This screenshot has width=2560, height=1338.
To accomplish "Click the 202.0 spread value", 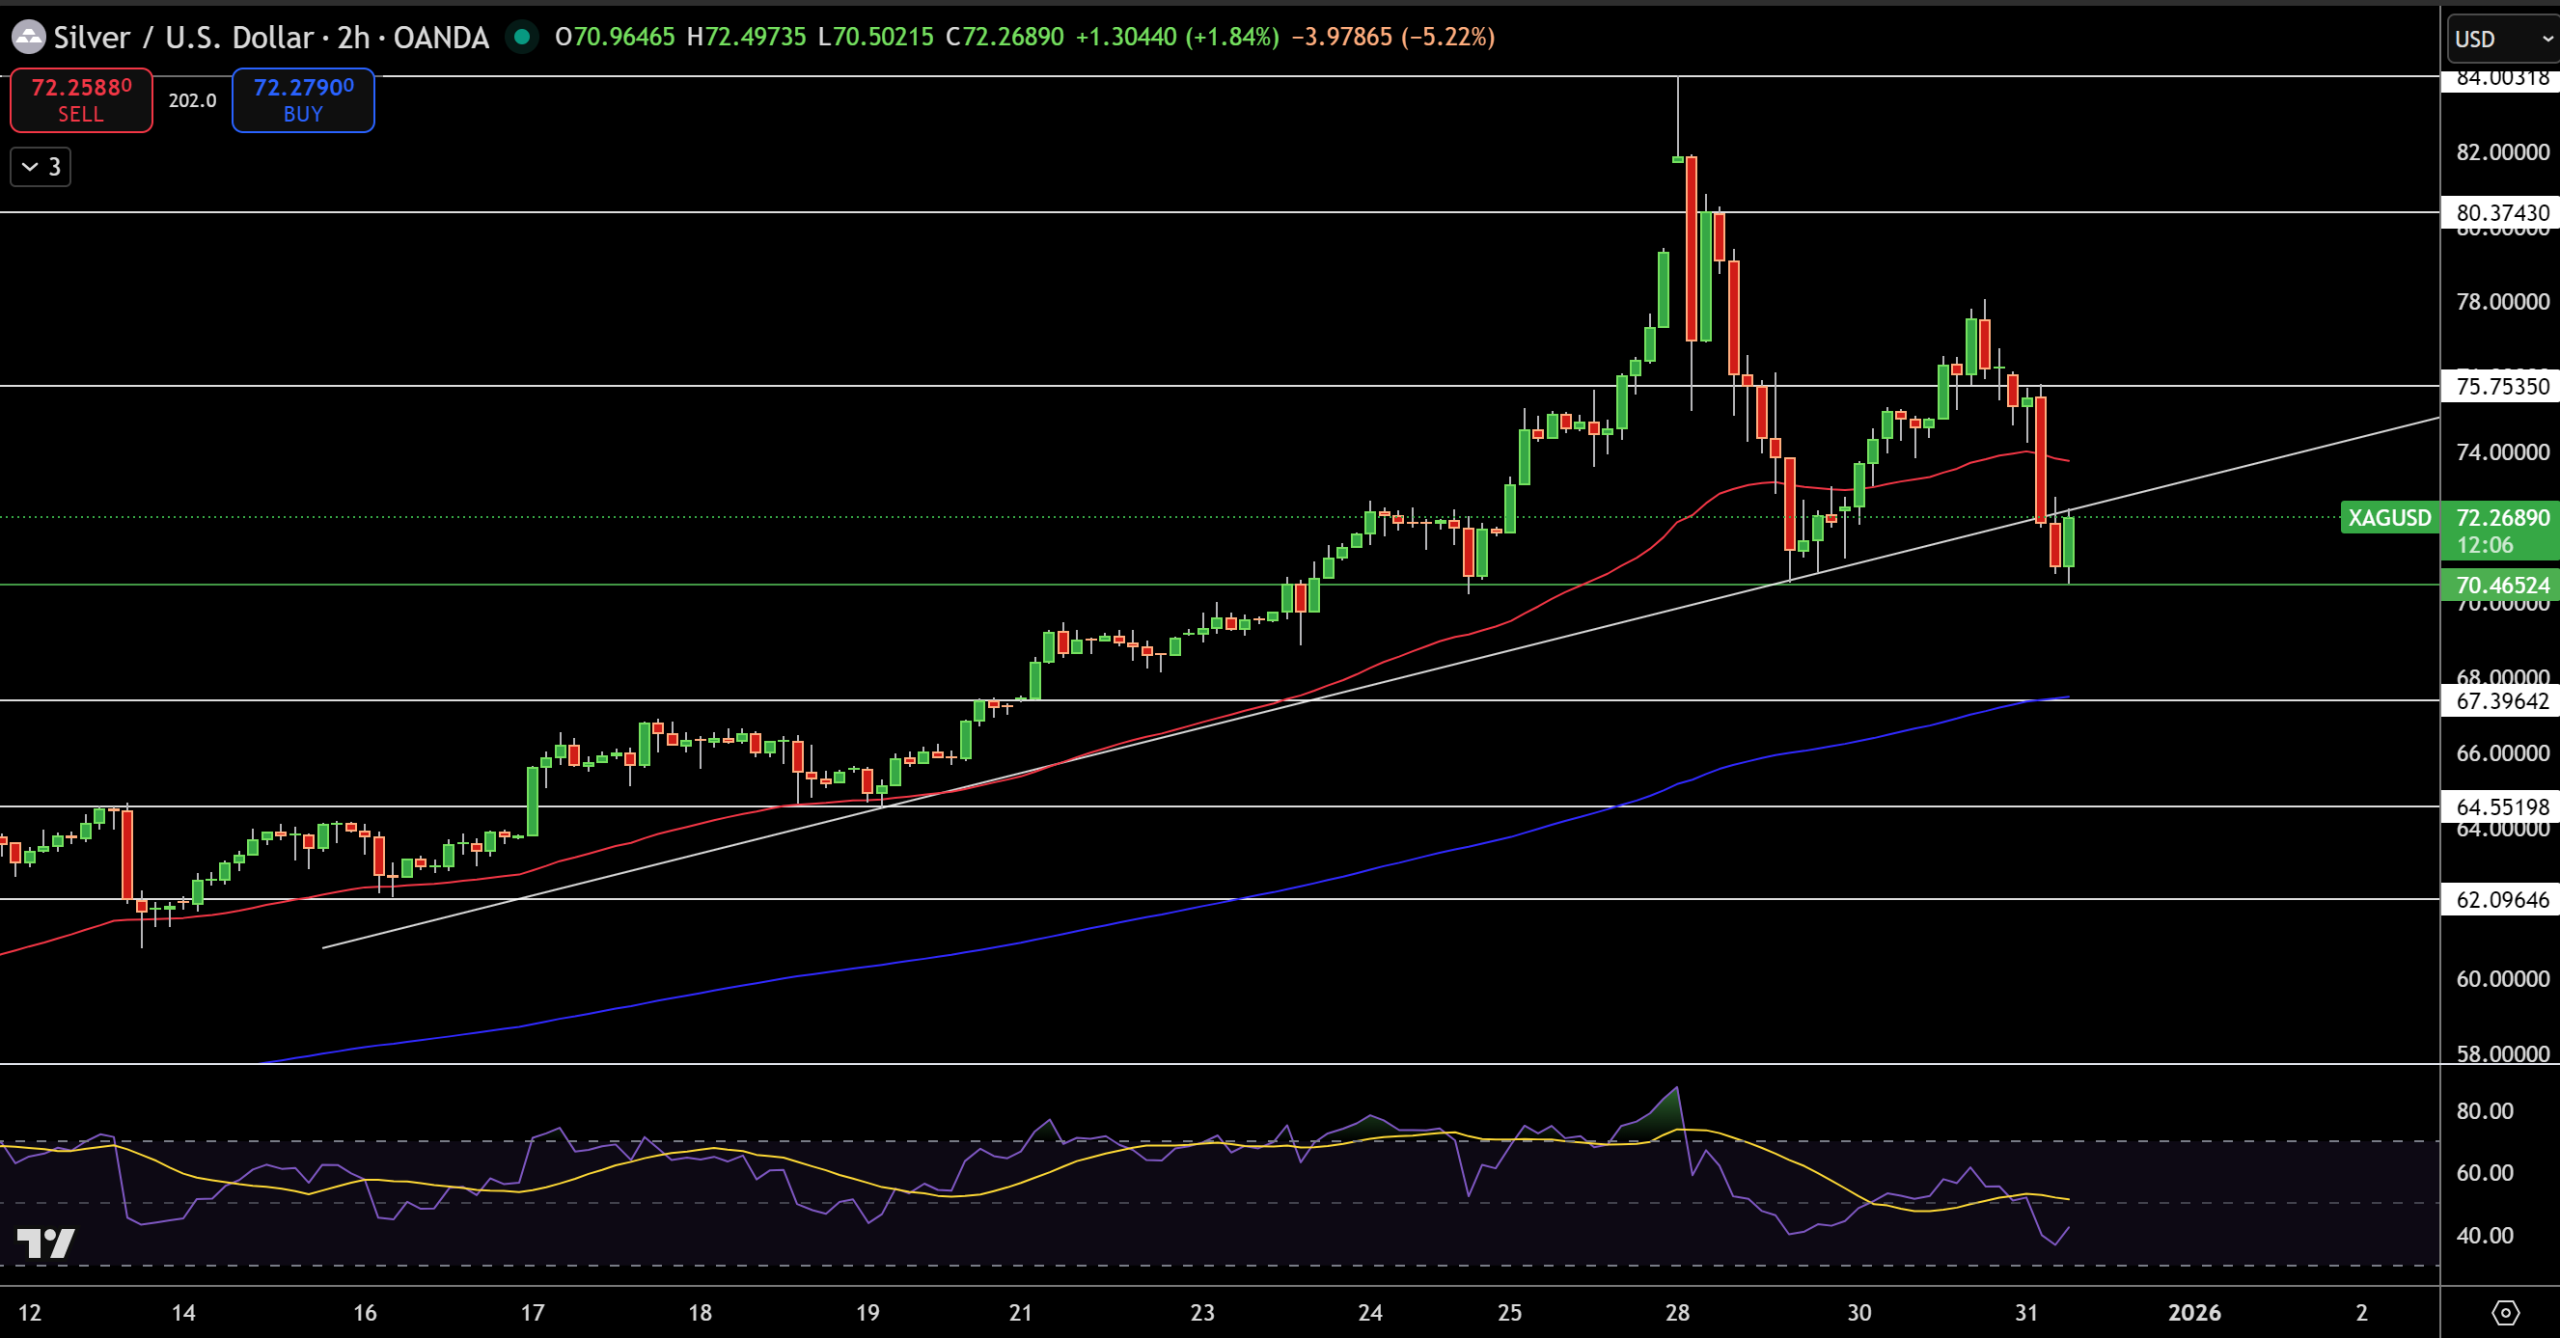I will click(192, 100).
